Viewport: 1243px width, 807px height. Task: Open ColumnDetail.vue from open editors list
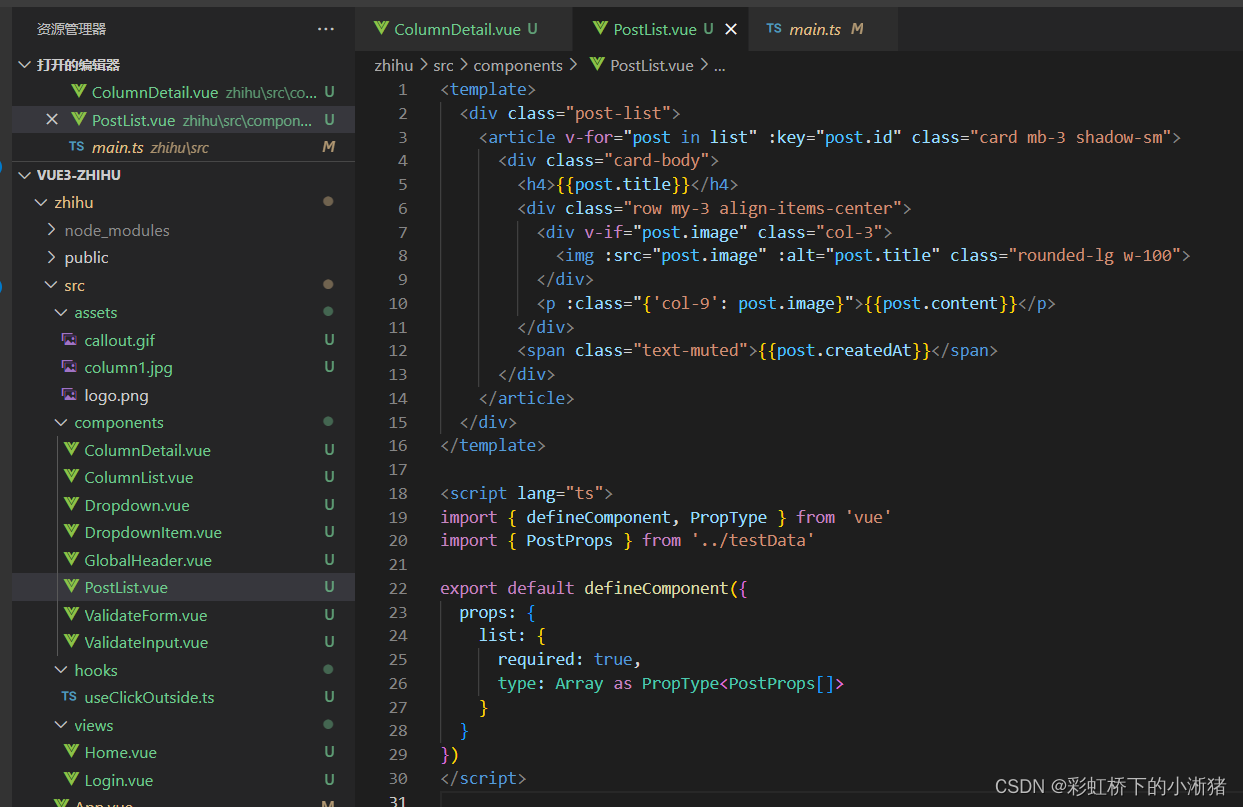183,92
